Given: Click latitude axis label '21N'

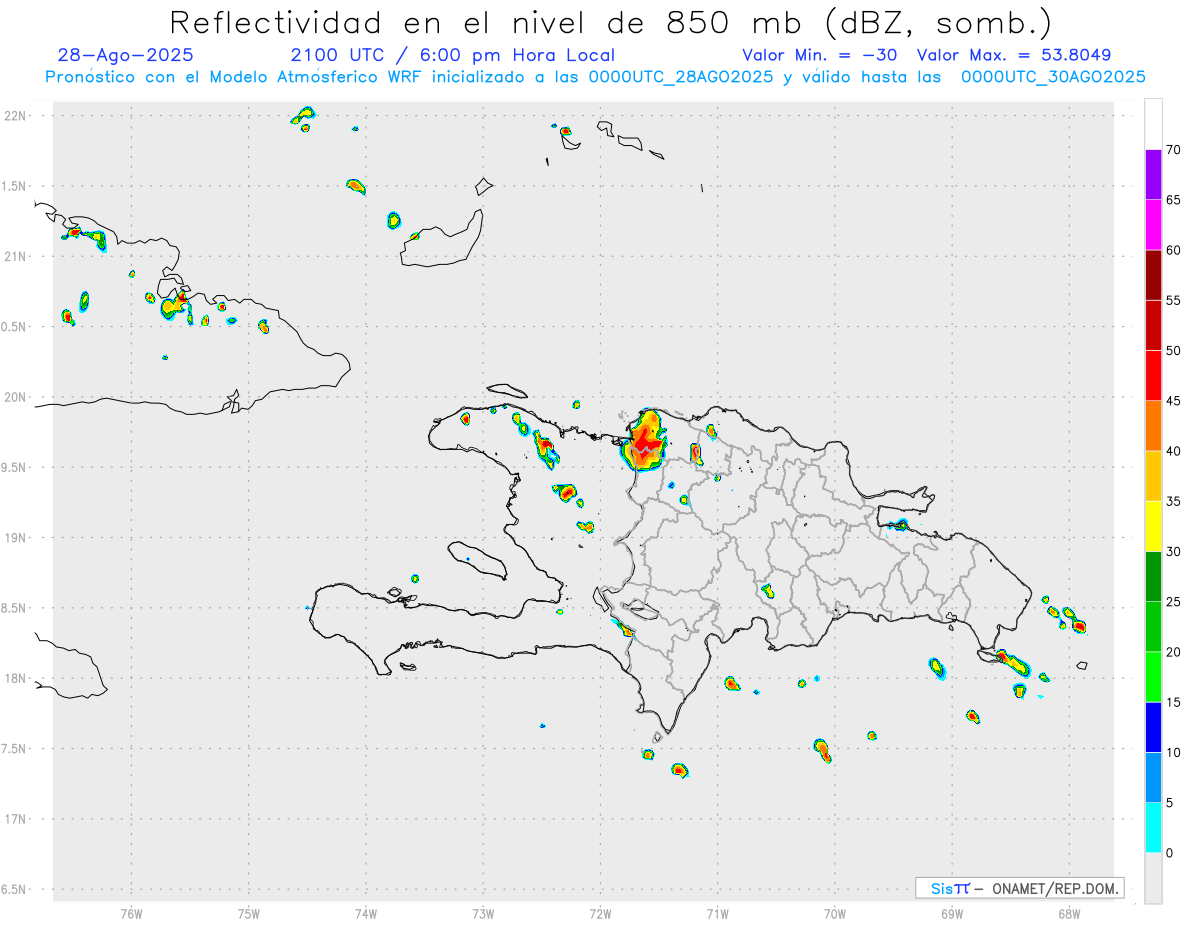Looking at the screenshot, I should [x=16, y=256].
